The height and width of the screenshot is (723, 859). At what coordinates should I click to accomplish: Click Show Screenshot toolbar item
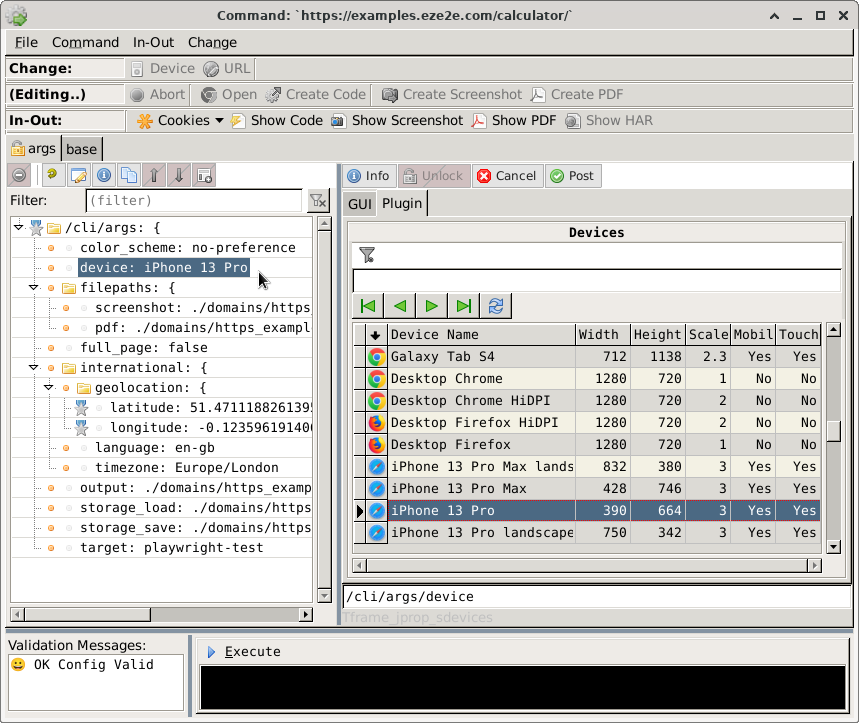pyautogui.click(x=398, y=120)
